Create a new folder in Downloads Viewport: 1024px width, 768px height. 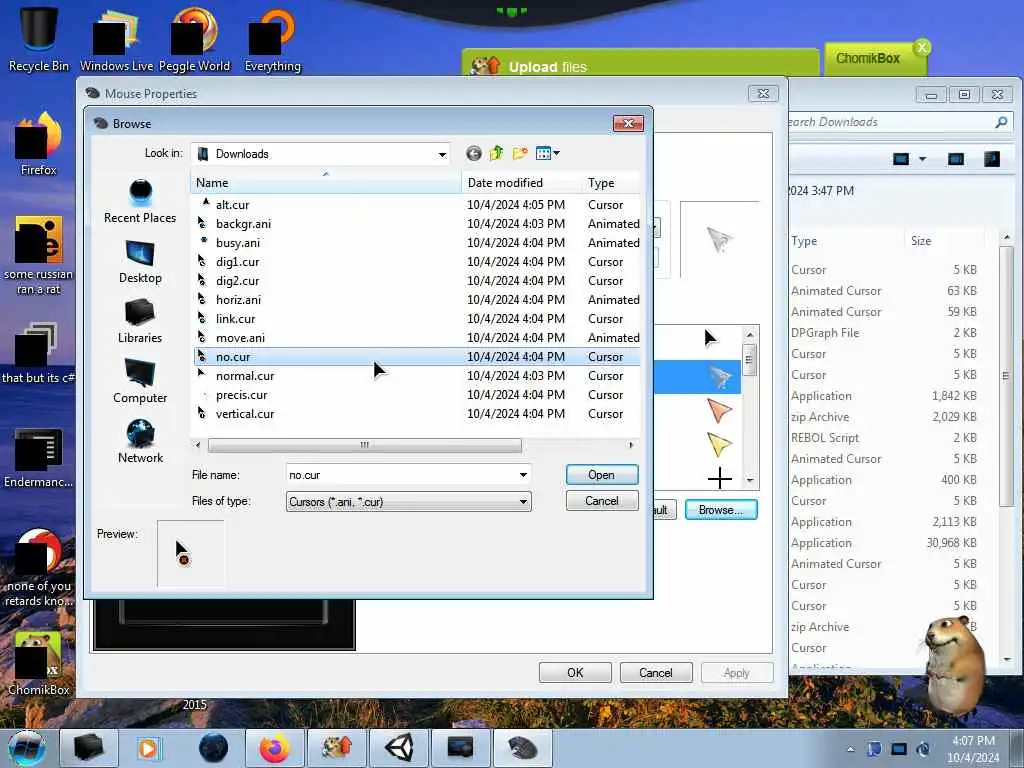pos(520,153)
